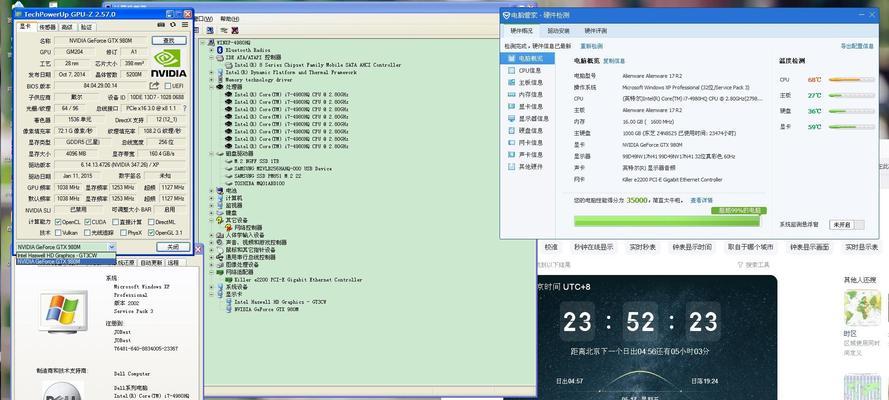Viewport: 889px width, 400px height.
Task: Toggle the 光线追踪 checkbox
Action: coord(88,232)
